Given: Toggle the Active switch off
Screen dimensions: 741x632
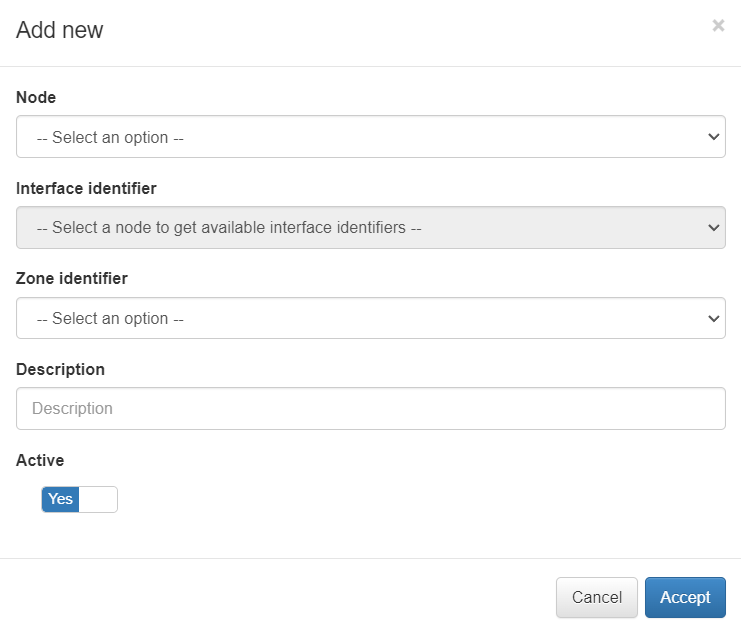Looking at the screenshot, I should pos(79,499).
